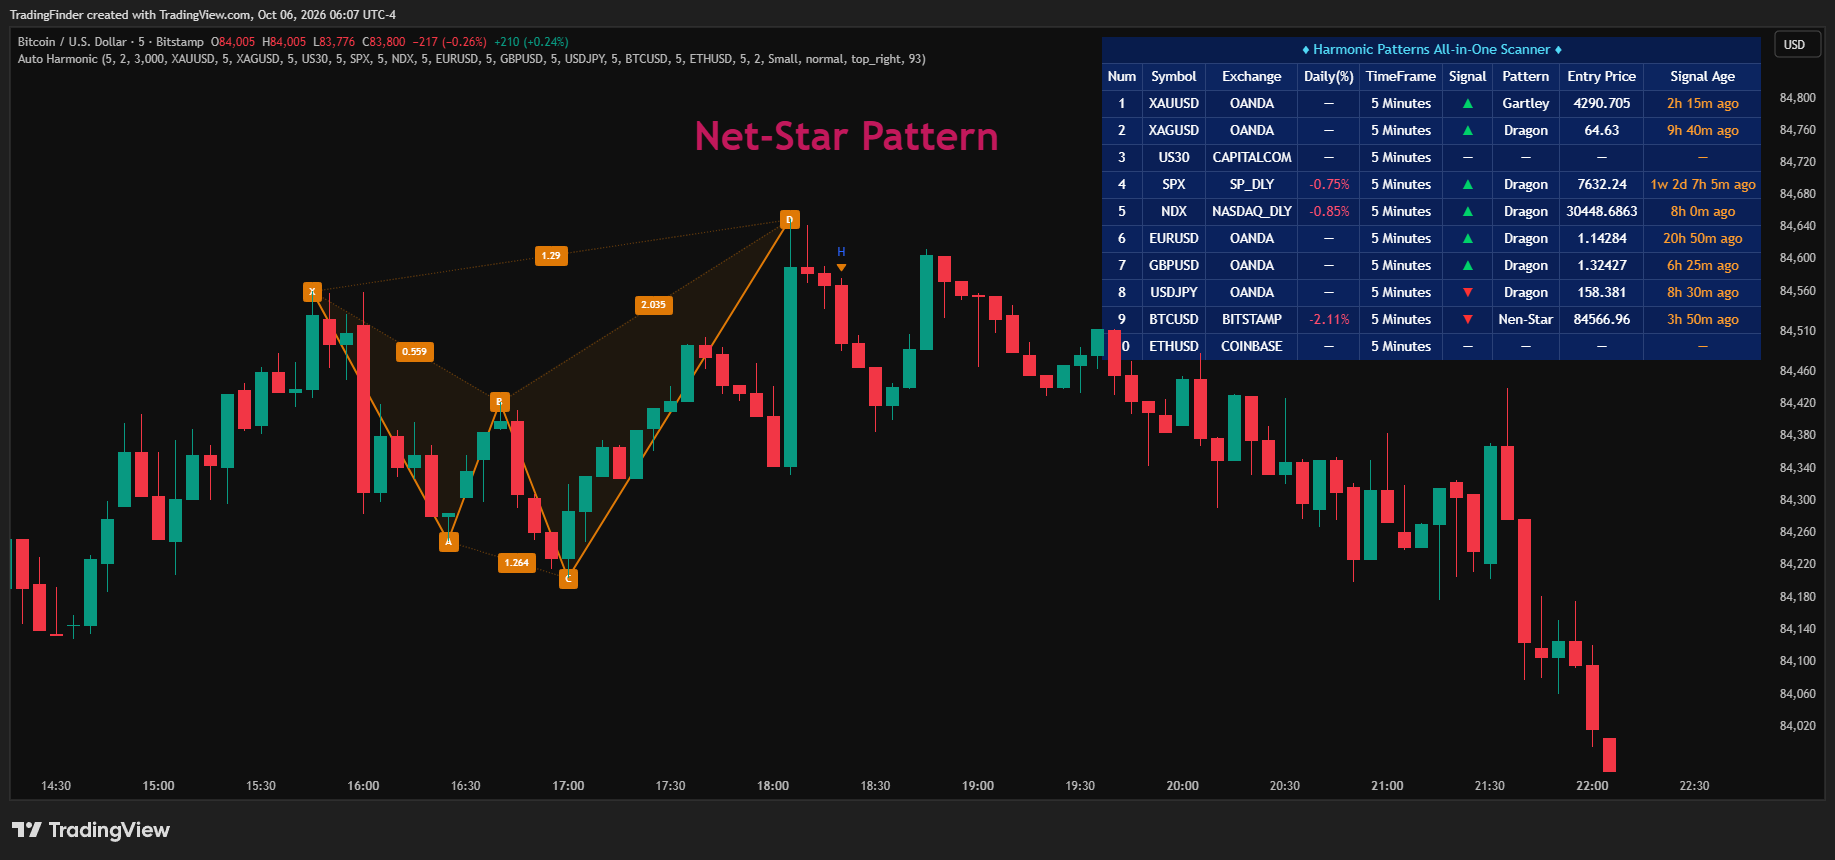Click the red down signal arrow in BTCUSD row
The width and height of the screenshot is (1835, 860).
(x=1468, y=320)
